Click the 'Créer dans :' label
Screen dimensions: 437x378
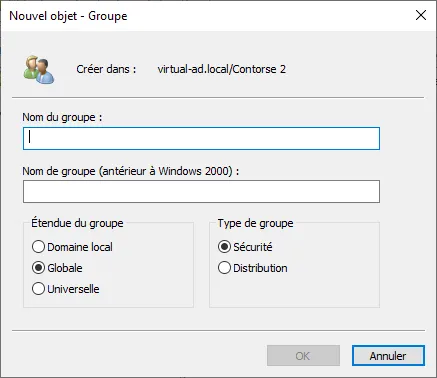[x=106, y=69]
